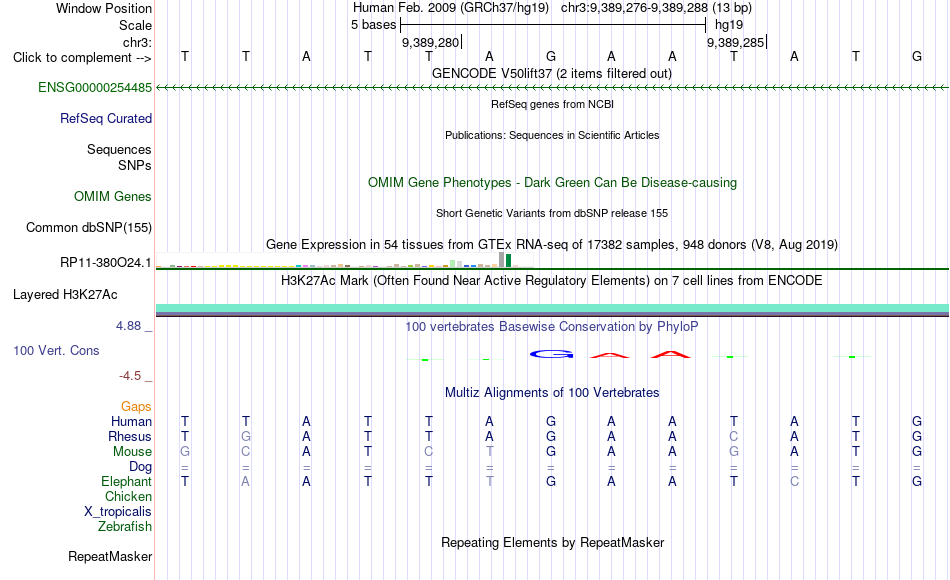Viewport: 950px width, 580px height.
Task: Click the ENSG00000254485 green arrowed gene line
Action: 552,88
